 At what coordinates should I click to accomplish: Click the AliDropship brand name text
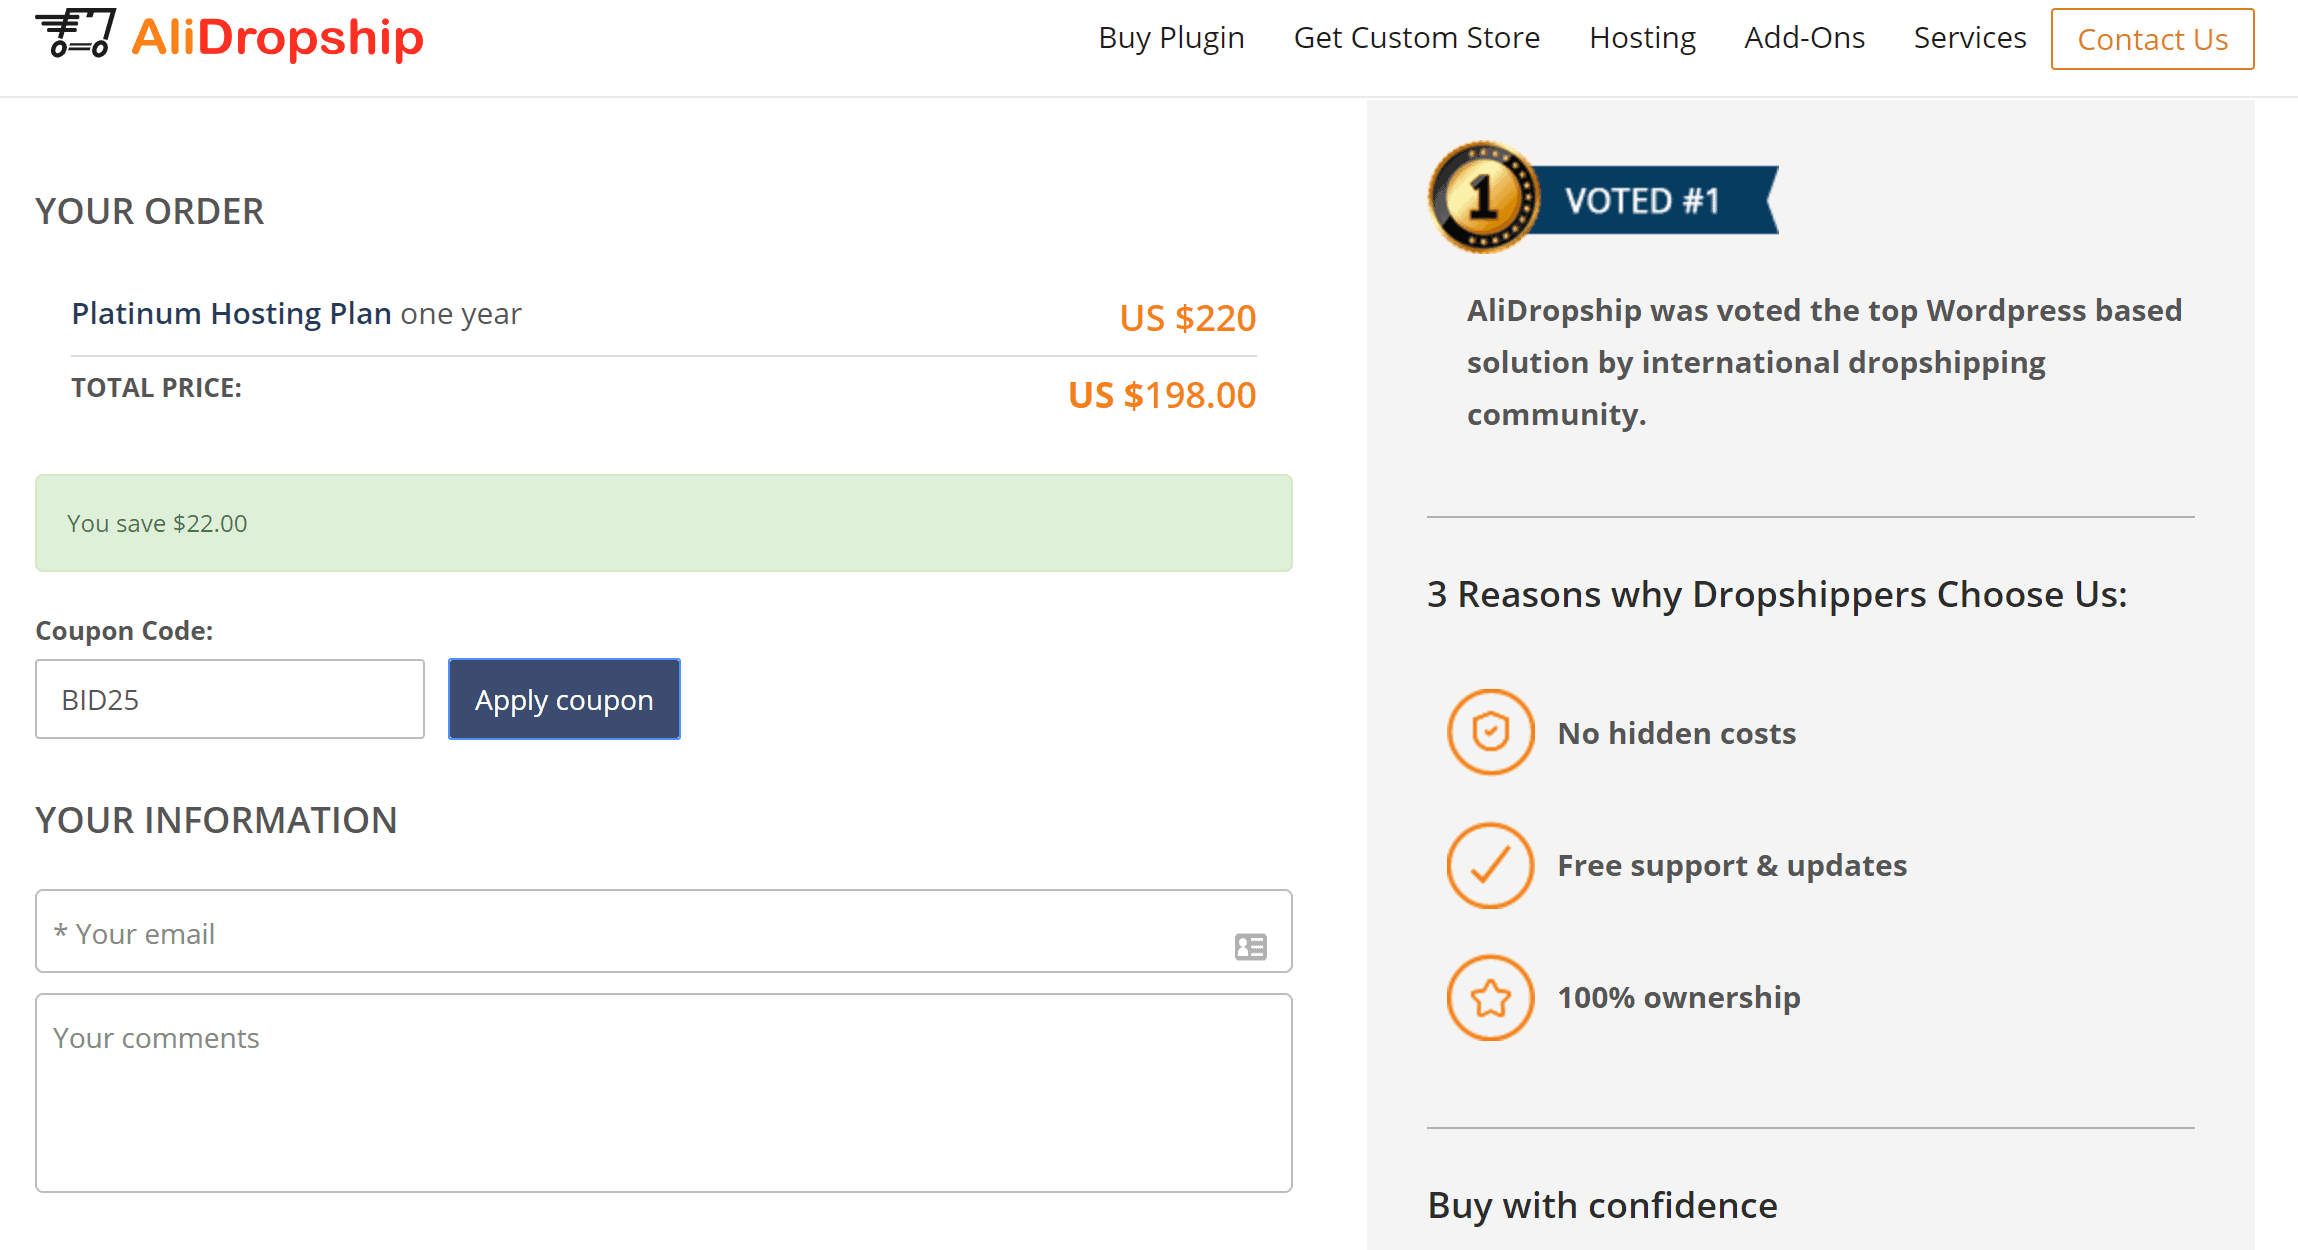[x=278, y=37]
